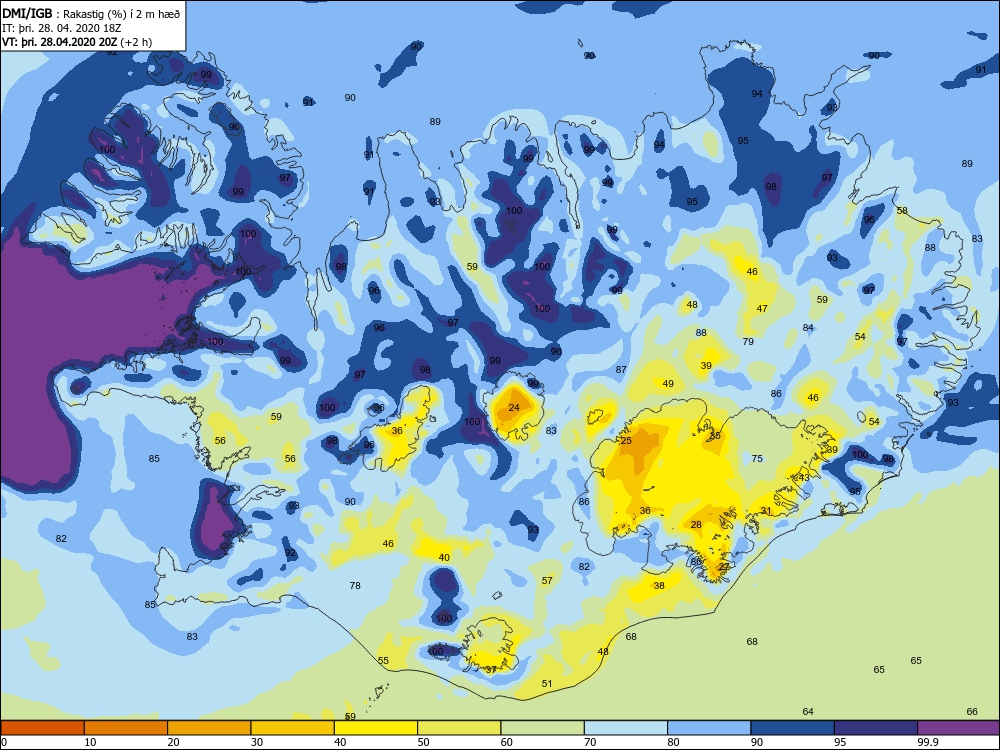The height and width of the screenshot is (750, 1000).
Task: Click the '99.9' legend scale label
Action: [927, 742]
